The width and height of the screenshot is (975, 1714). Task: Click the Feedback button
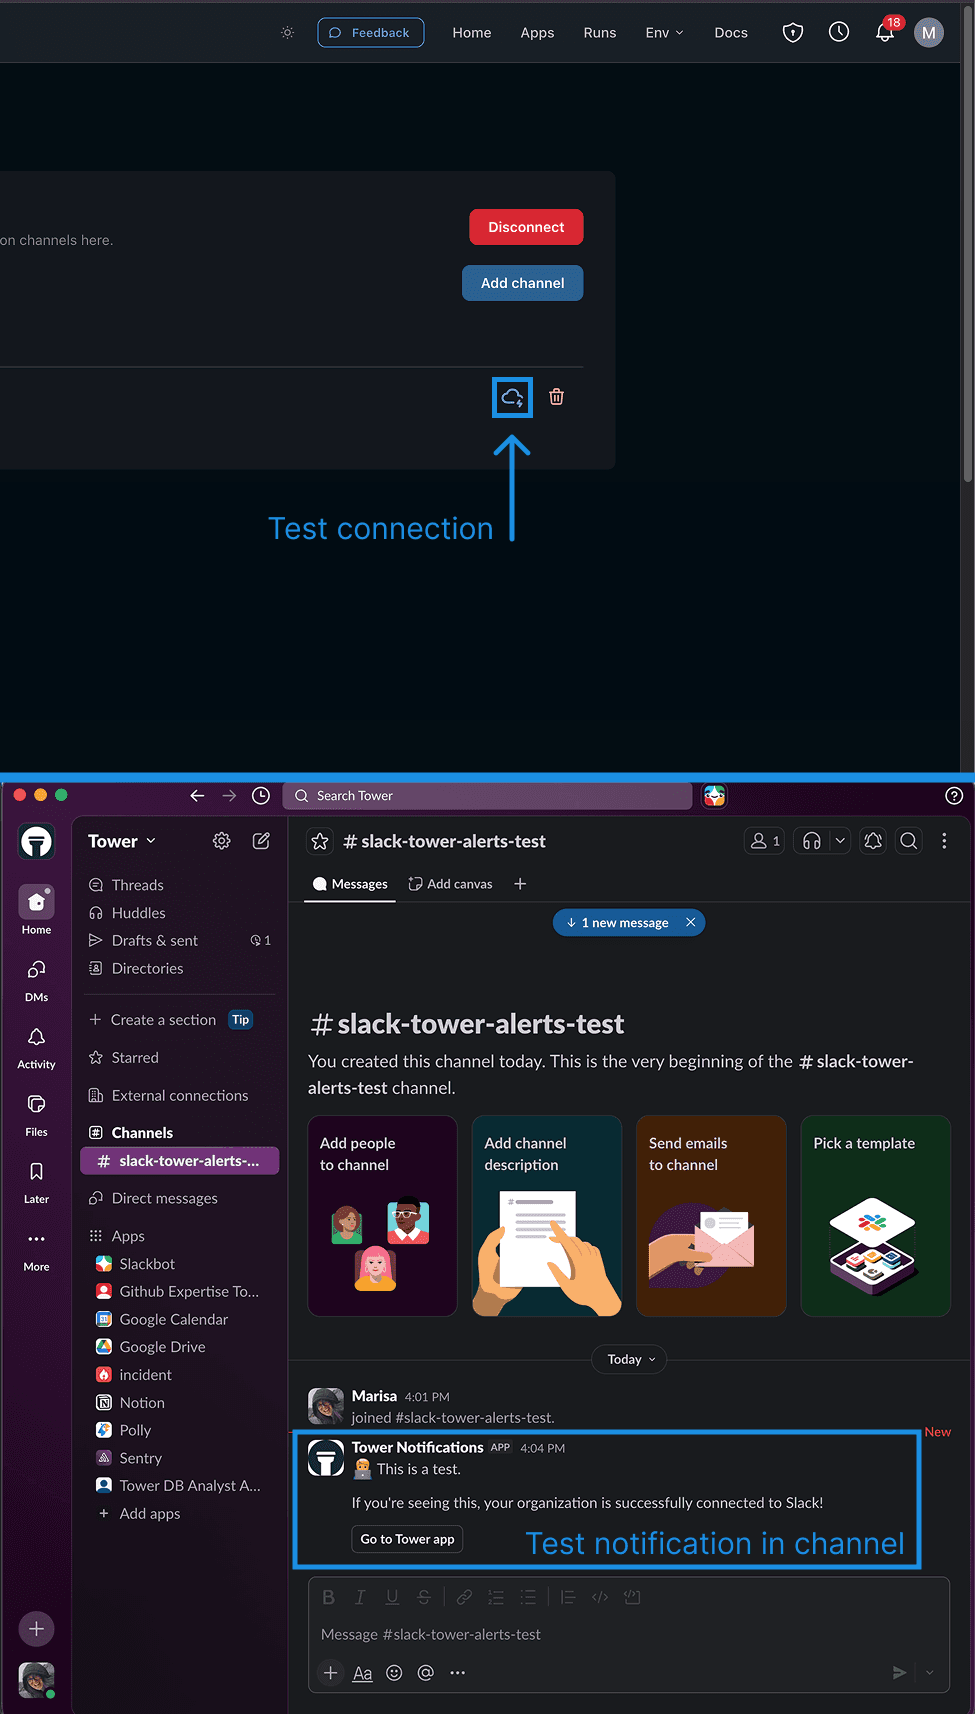pyautogui.click(x=370, y=33)
